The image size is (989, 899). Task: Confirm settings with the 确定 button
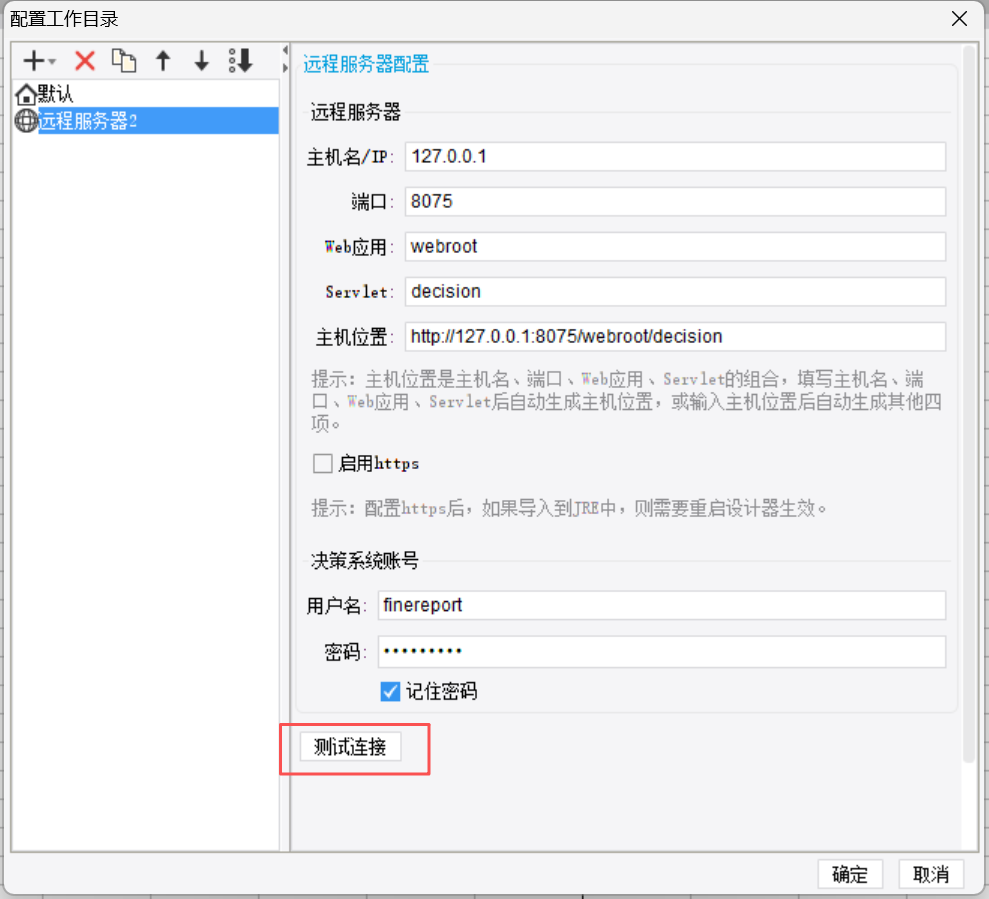850,874
